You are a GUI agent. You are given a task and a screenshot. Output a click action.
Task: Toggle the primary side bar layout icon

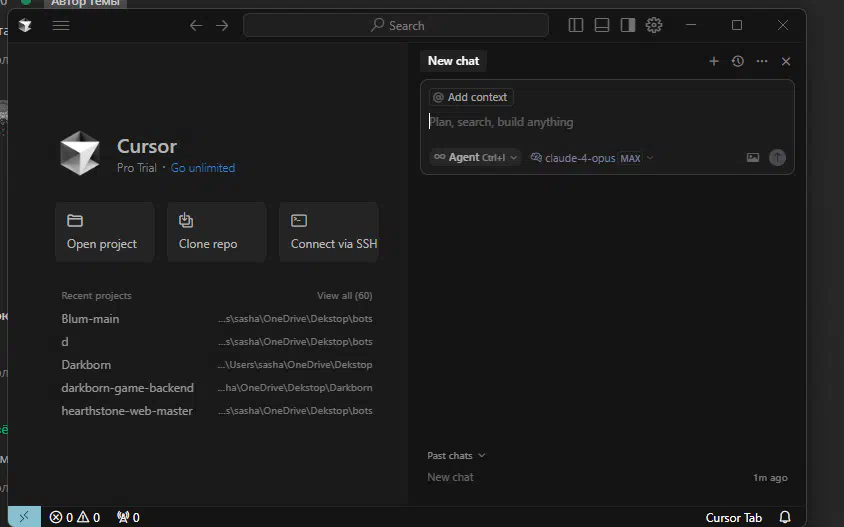[576, 25]
